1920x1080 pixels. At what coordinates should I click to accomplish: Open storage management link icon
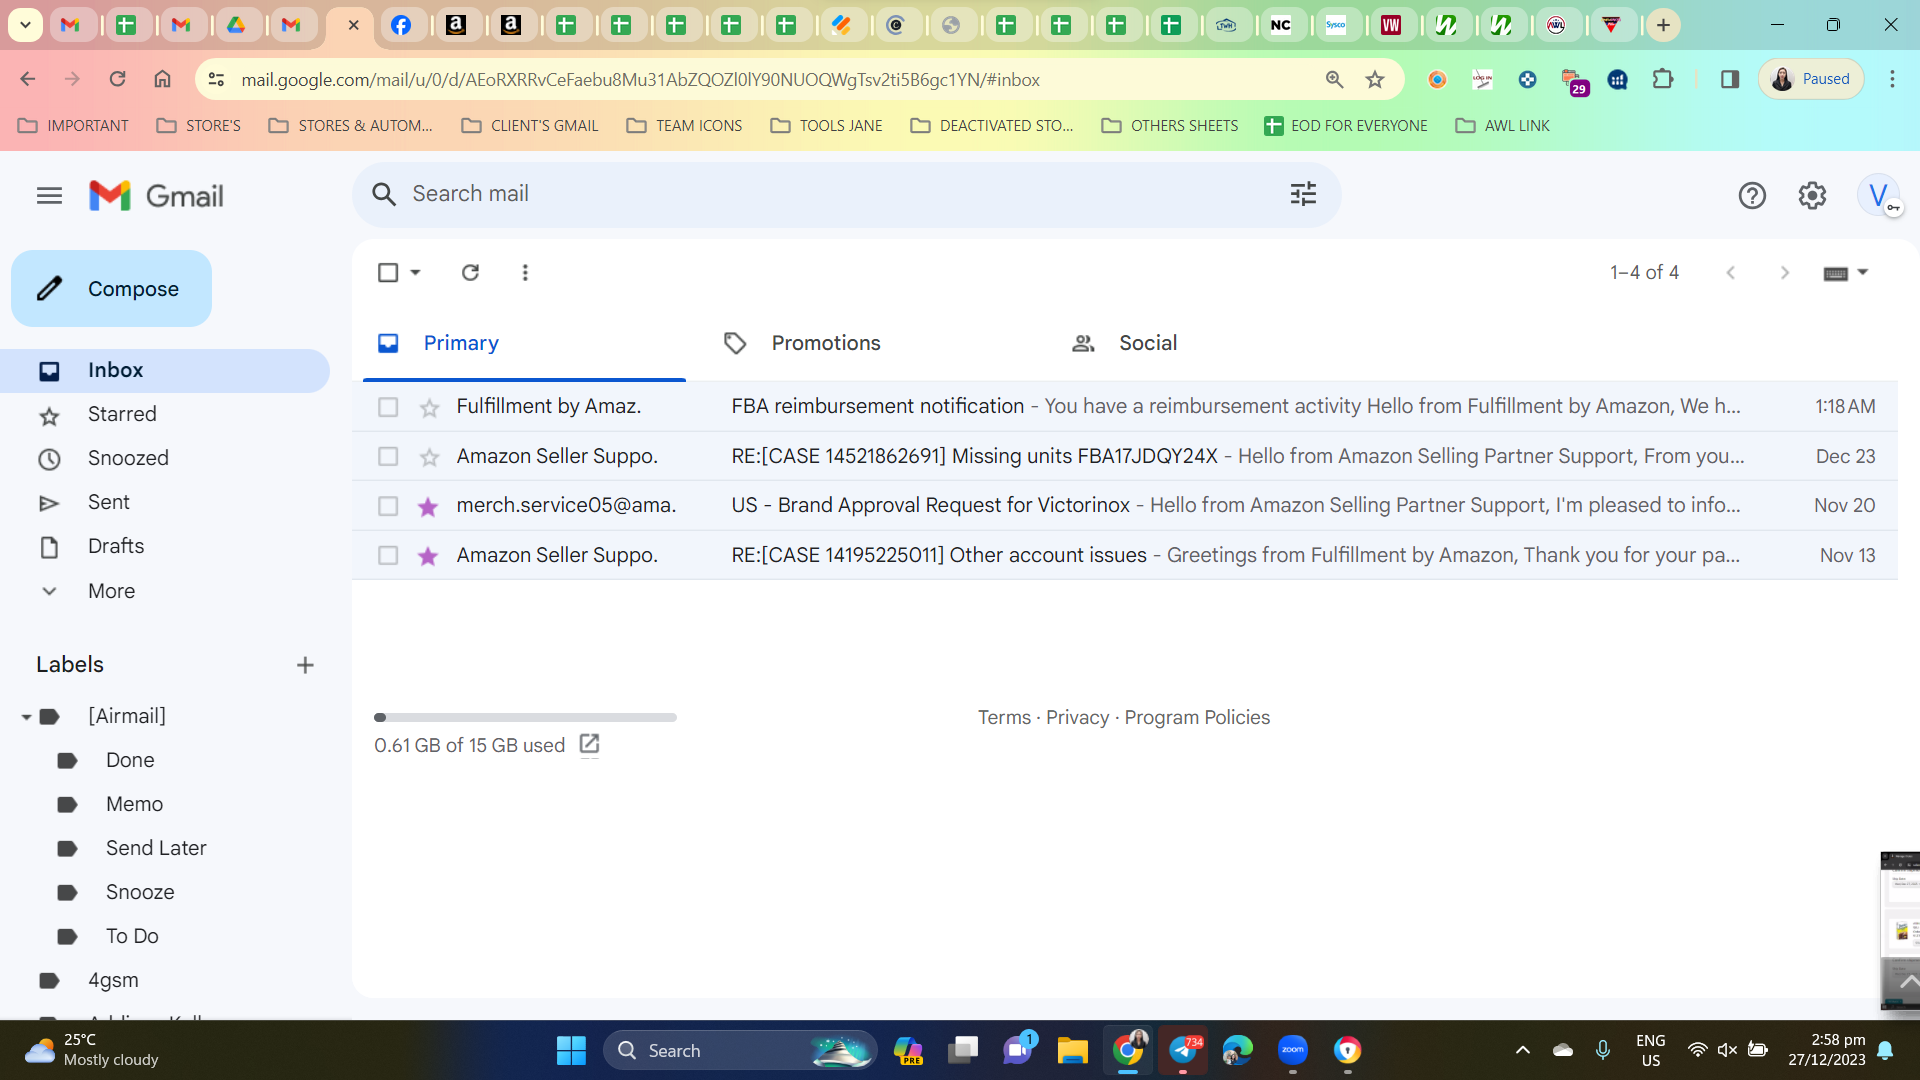(589, 744)
